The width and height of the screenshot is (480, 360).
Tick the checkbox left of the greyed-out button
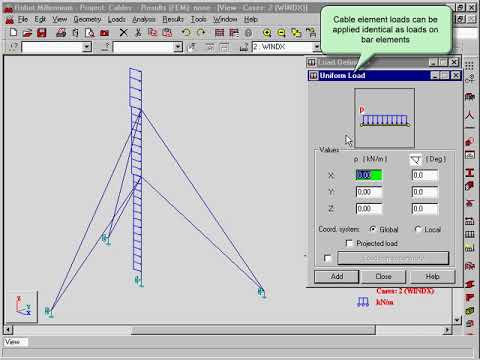(328, 258)
